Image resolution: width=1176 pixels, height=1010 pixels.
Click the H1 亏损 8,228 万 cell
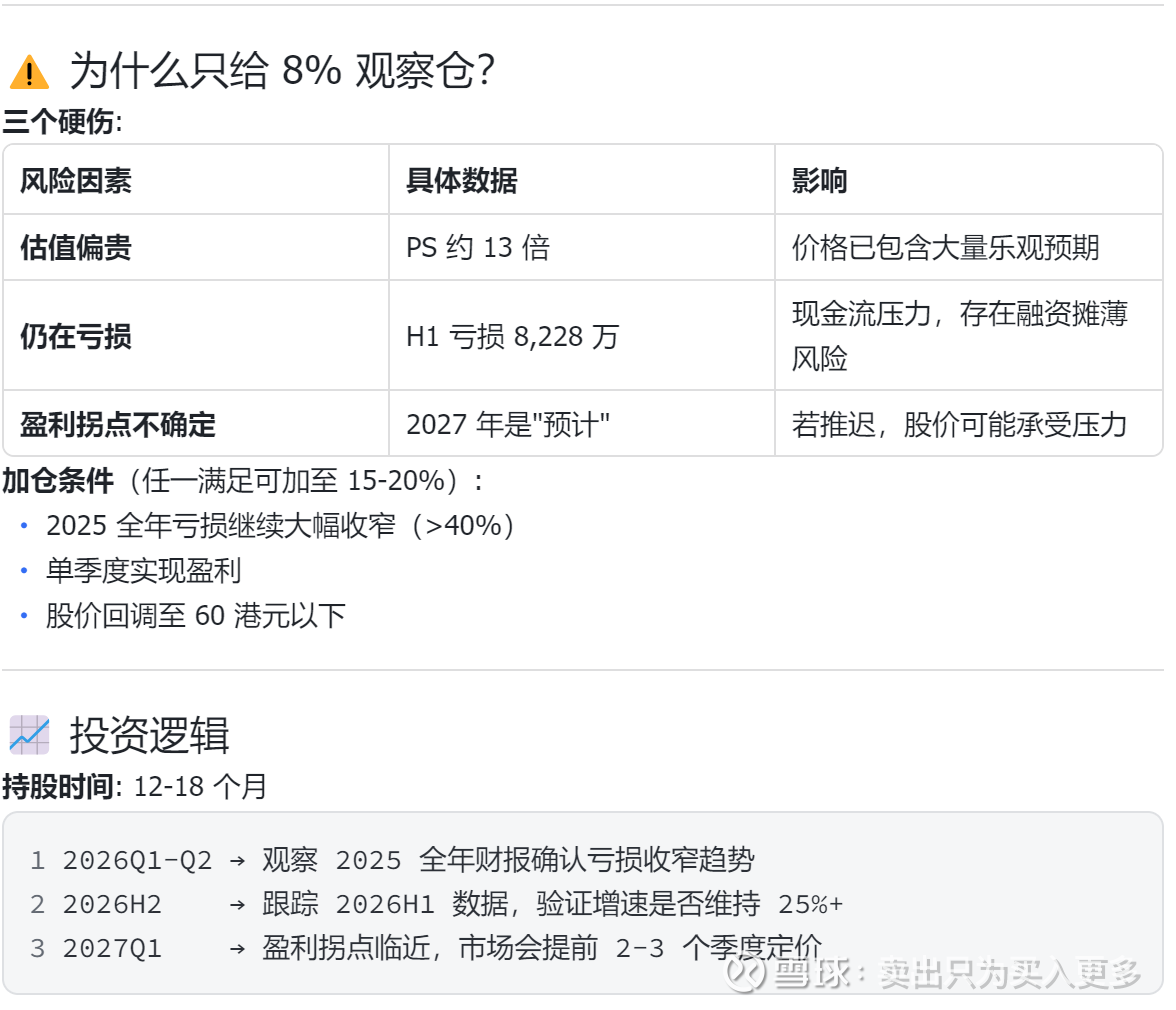[x=512, y=336]
